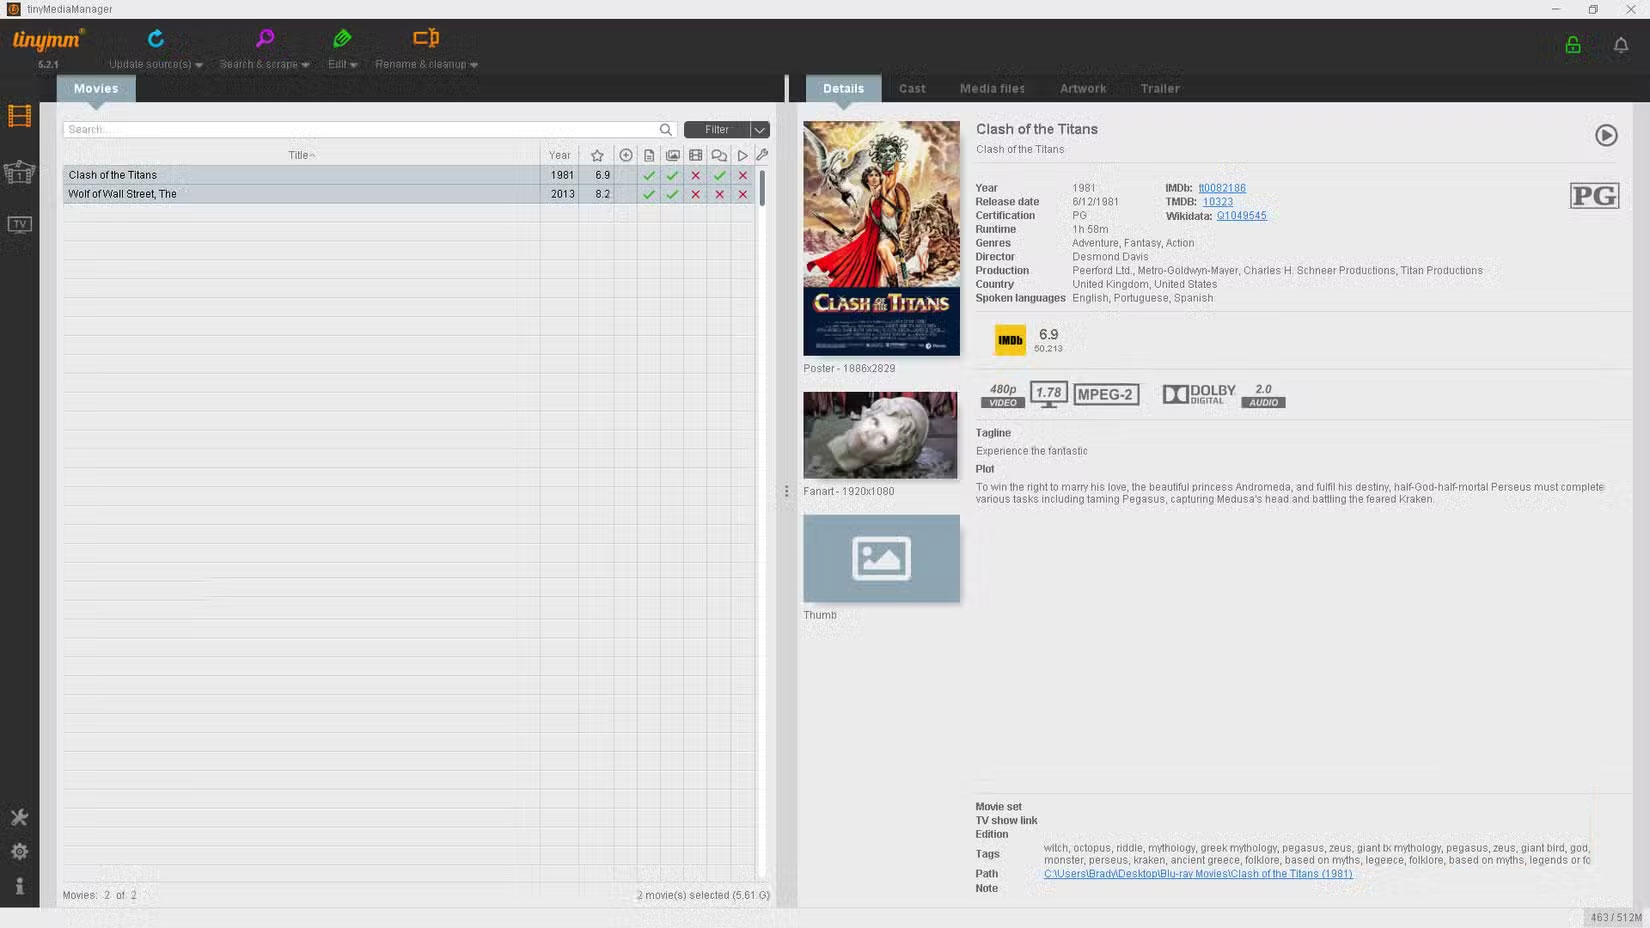Click the green Edit pencil icon
This screenshot has width=1650, height=928.
click(342, 39)
